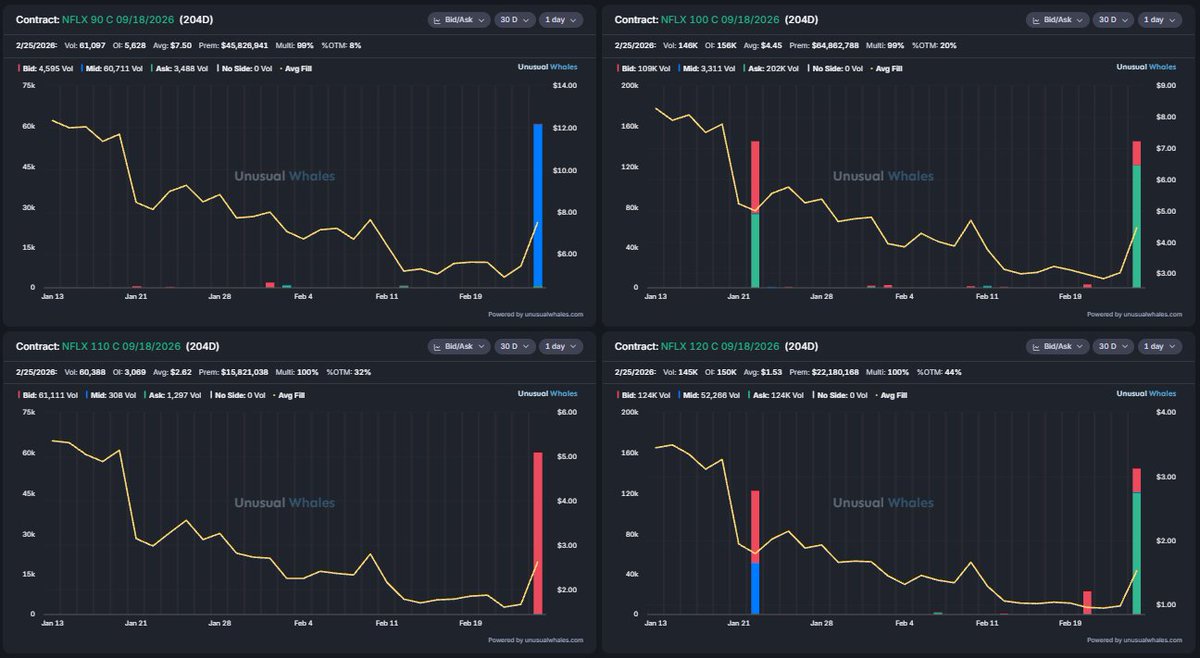Toggle Avg Fill legend in NFLX 120 C panel
The height and width of the screenshot is (658, 1200).
890,395
